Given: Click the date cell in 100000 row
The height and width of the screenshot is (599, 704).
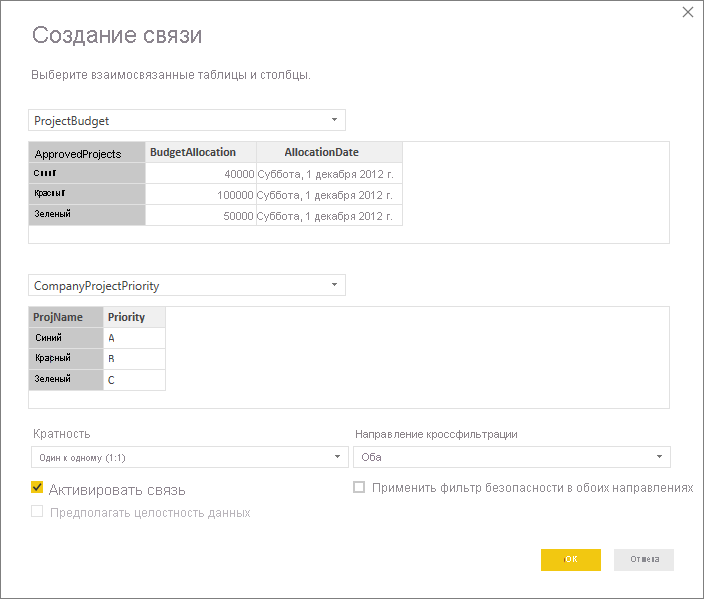Looking at the screenshot, I should 329,195.
